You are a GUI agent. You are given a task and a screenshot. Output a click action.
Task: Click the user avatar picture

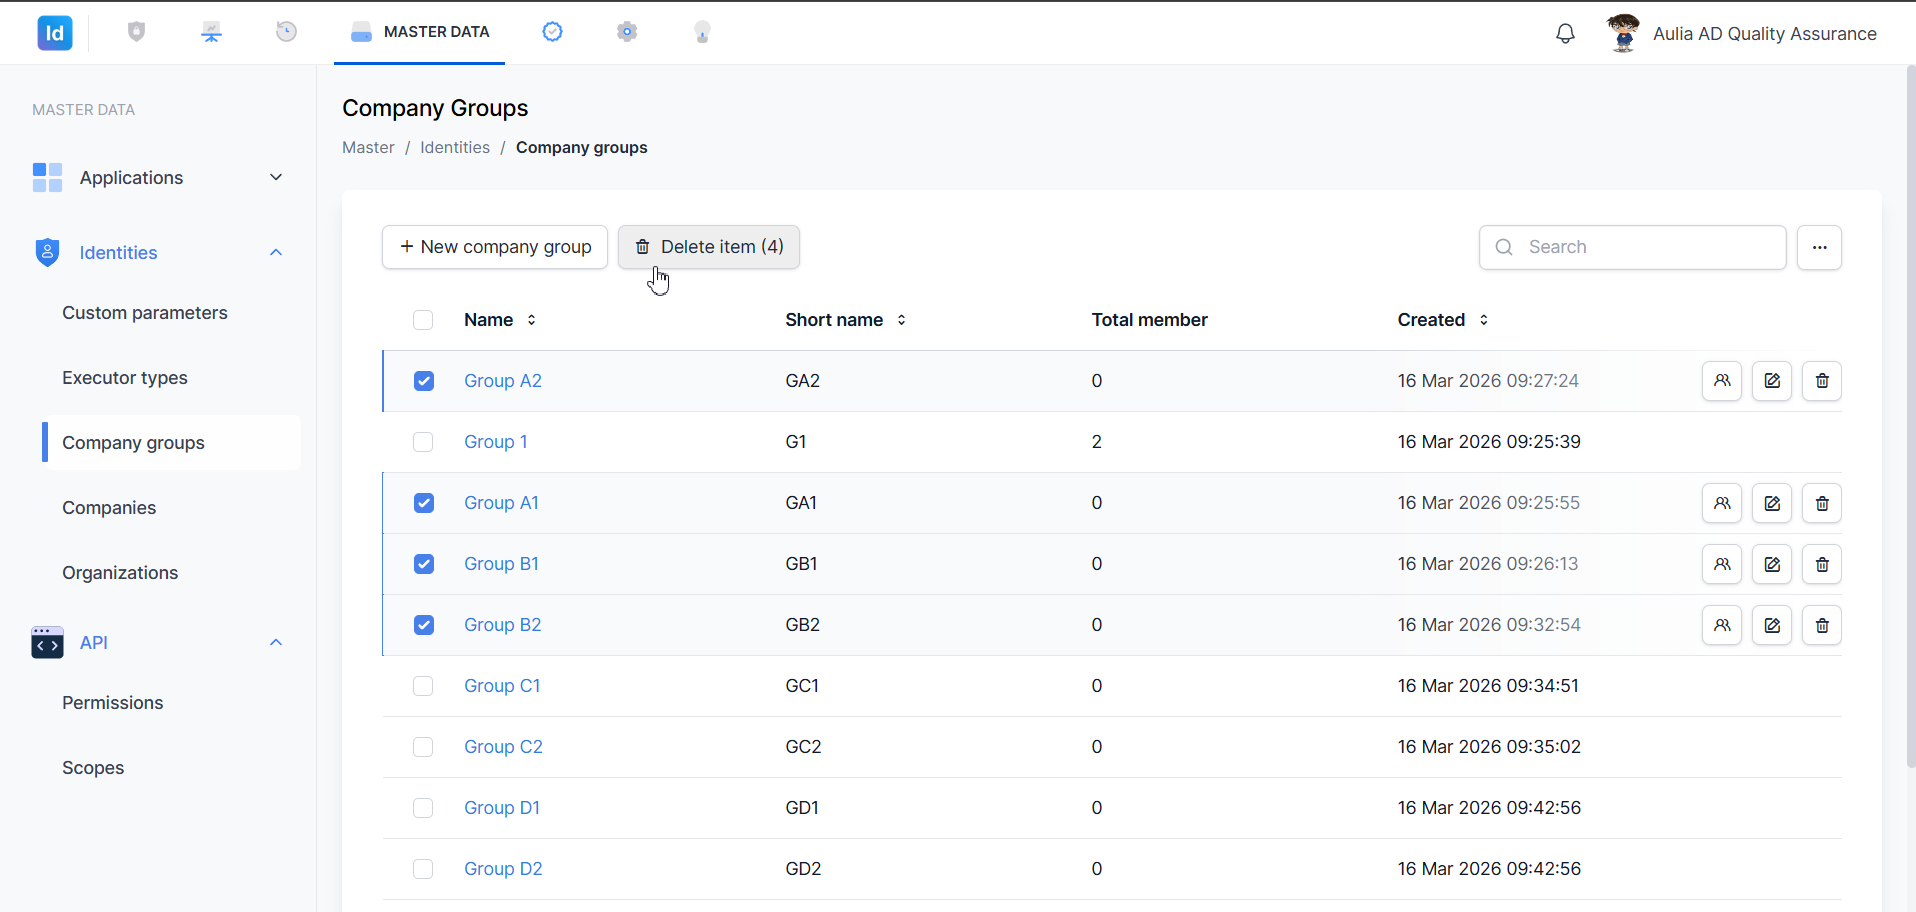coord(1623,33)
